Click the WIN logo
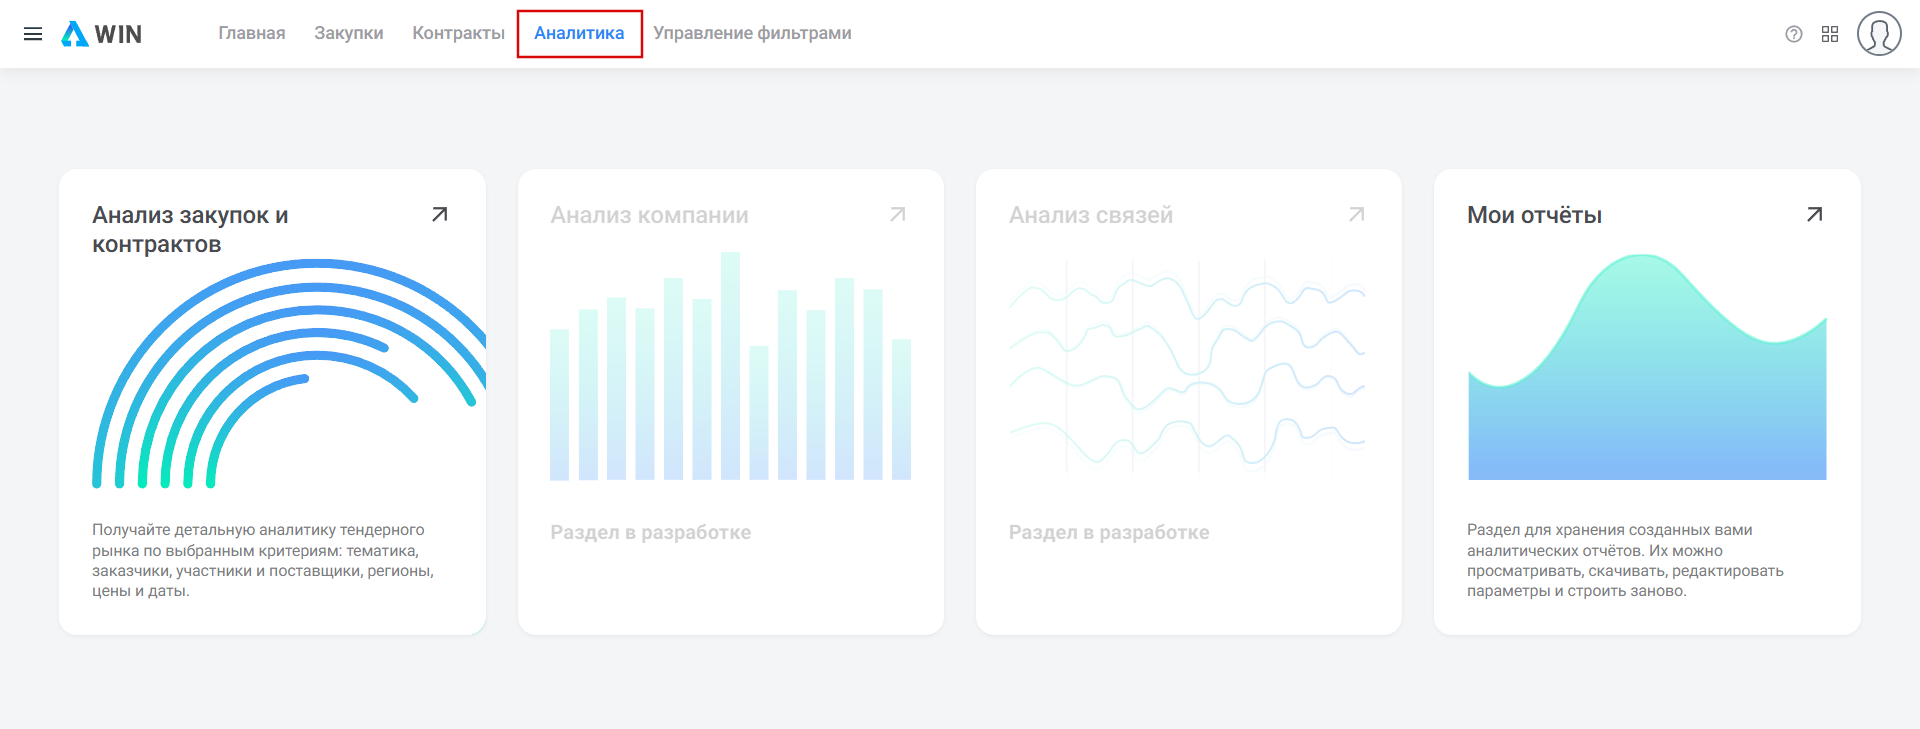The image size is (1920, 729). 102,34
